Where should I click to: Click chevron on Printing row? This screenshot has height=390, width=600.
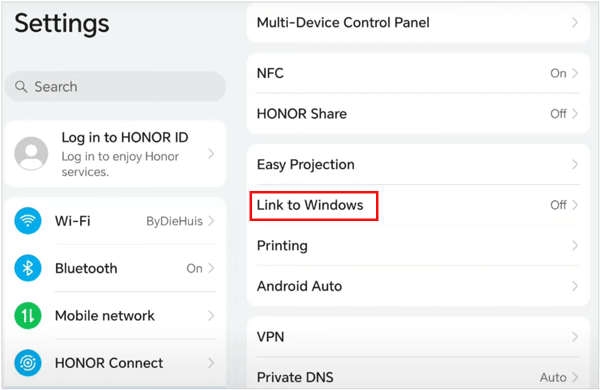575,245
